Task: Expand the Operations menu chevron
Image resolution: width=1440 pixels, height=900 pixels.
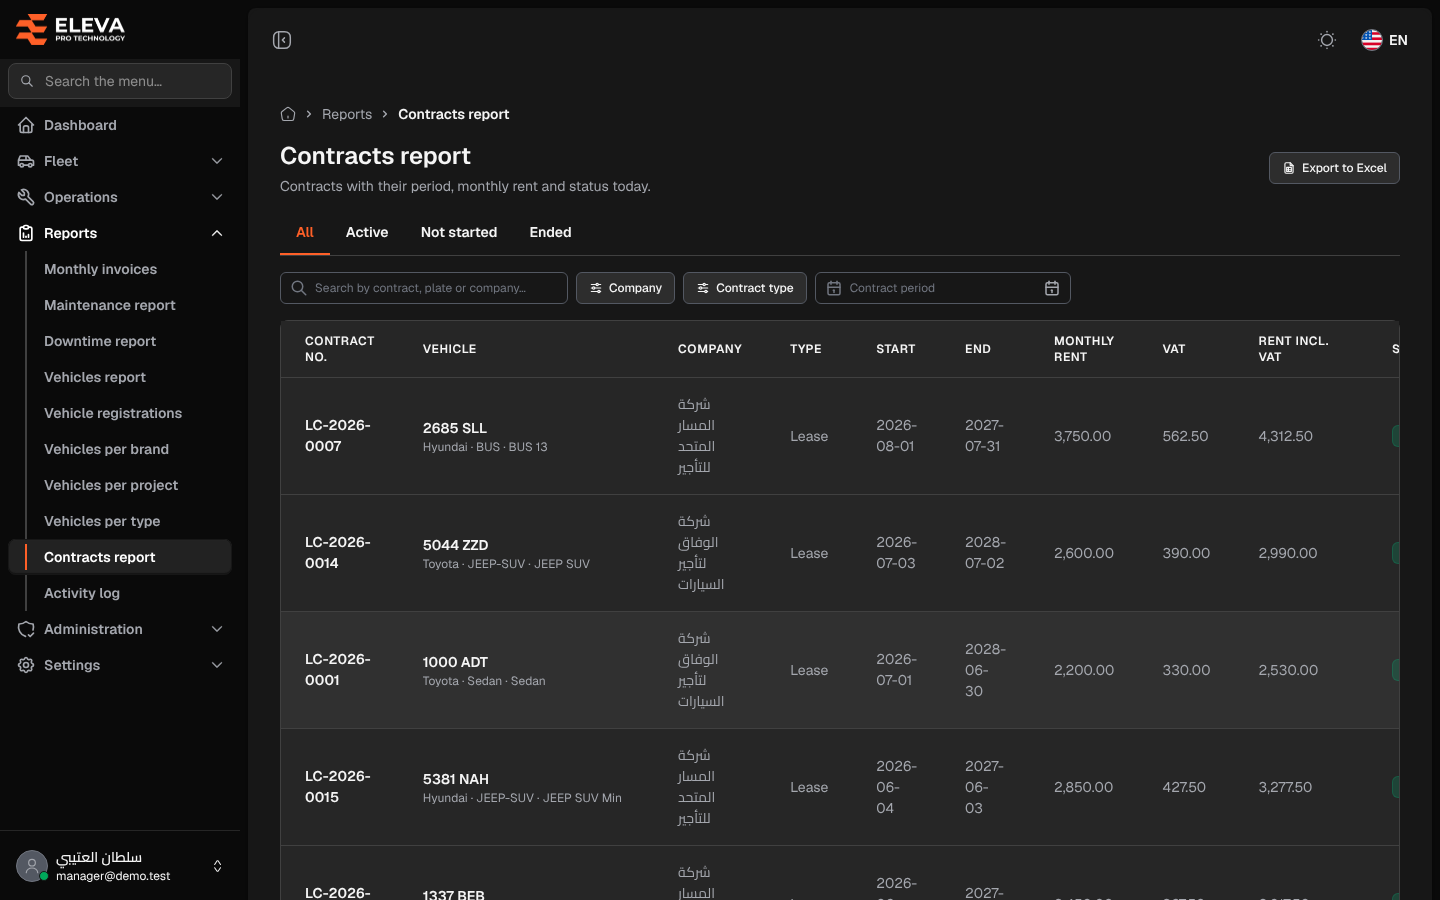Action: click(217, 197)
